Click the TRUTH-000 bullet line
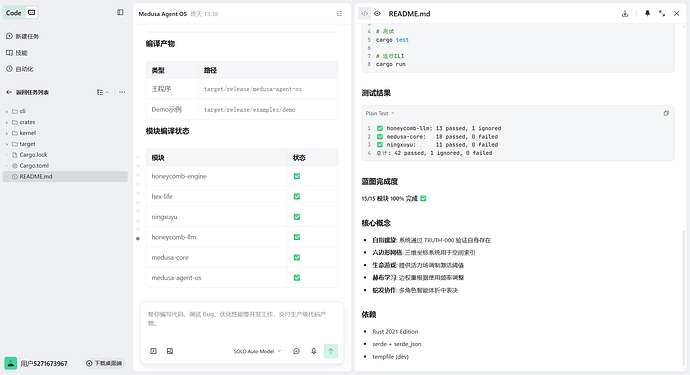The height and width of the screenshot is (375, 690). (431, 240)
